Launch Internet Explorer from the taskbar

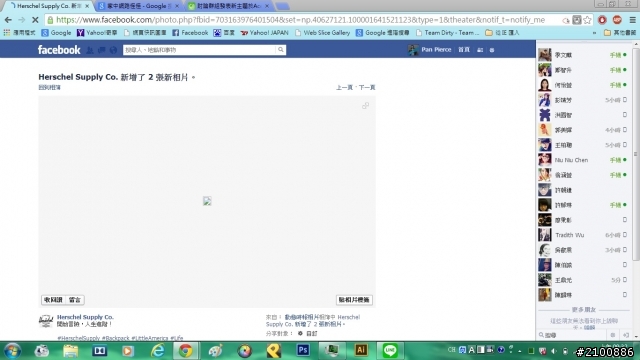click(158, 351)
